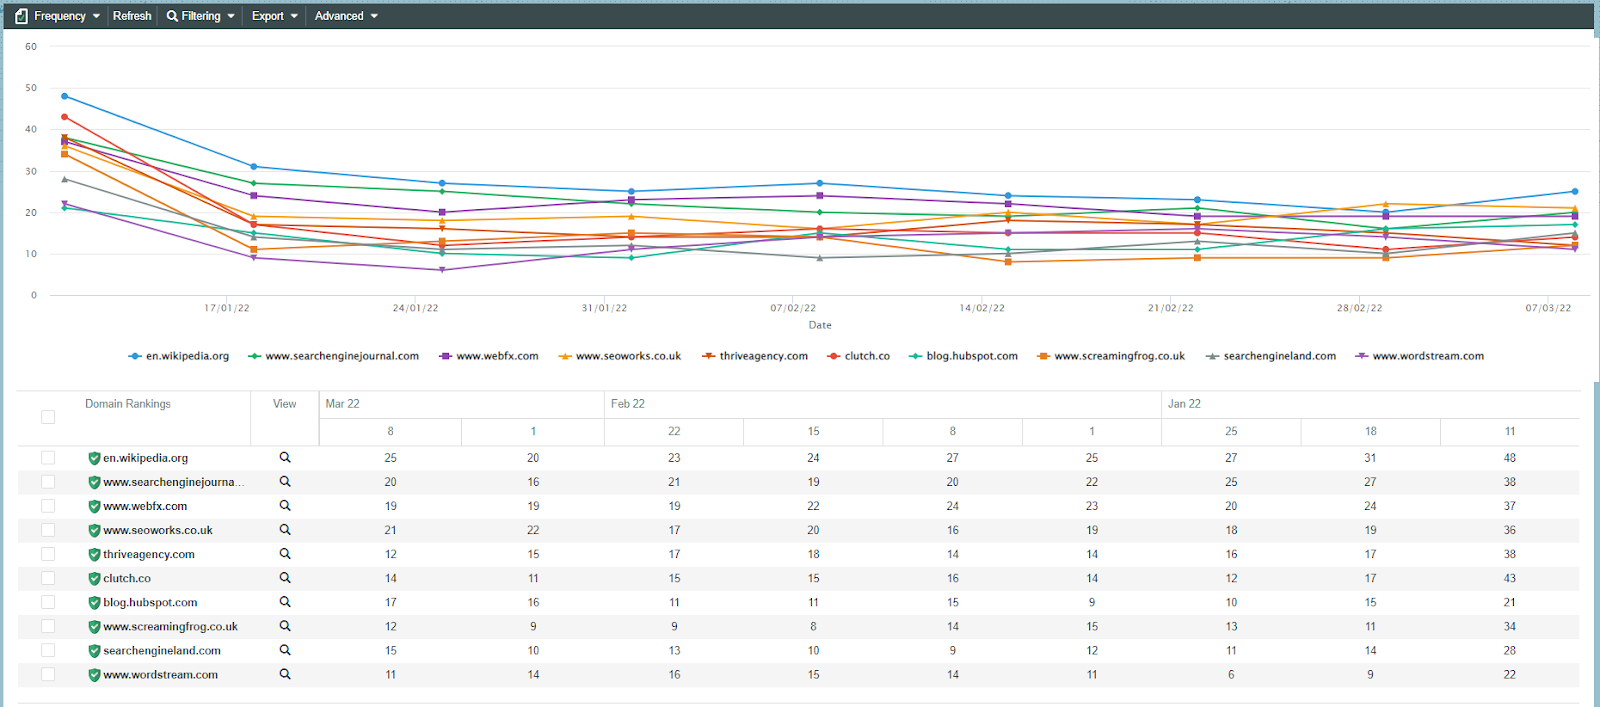Open the blog.hubspot.com domain link
The image size is (1600, 707).
click(x=150, y=602)
